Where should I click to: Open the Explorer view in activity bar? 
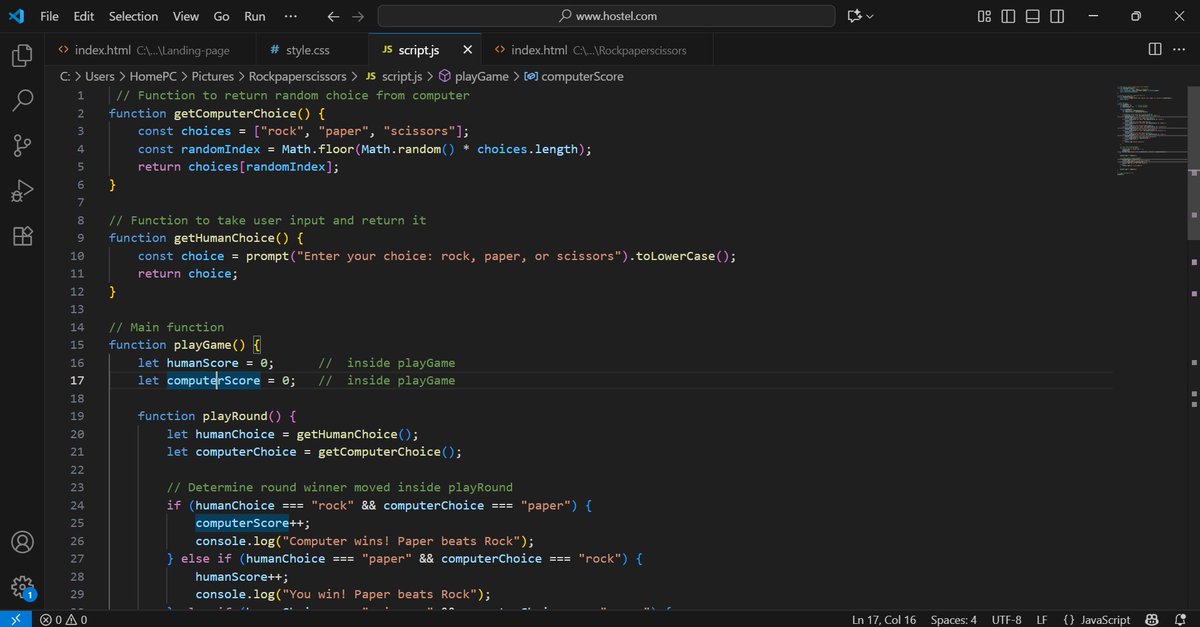[22, 55]
